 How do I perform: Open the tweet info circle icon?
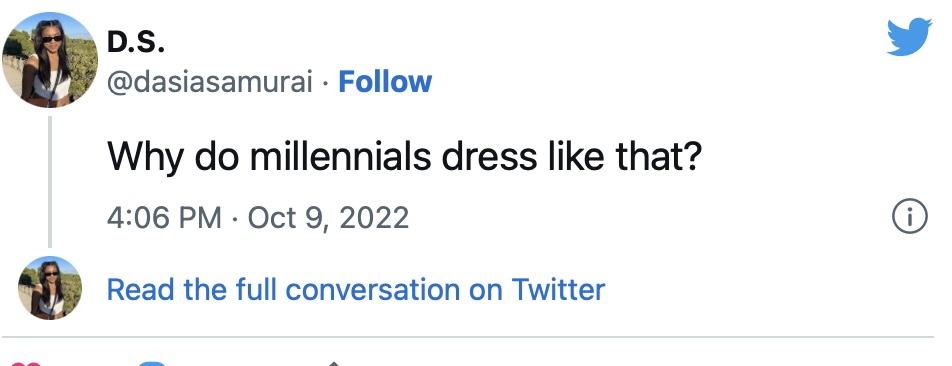coord(910,216)
